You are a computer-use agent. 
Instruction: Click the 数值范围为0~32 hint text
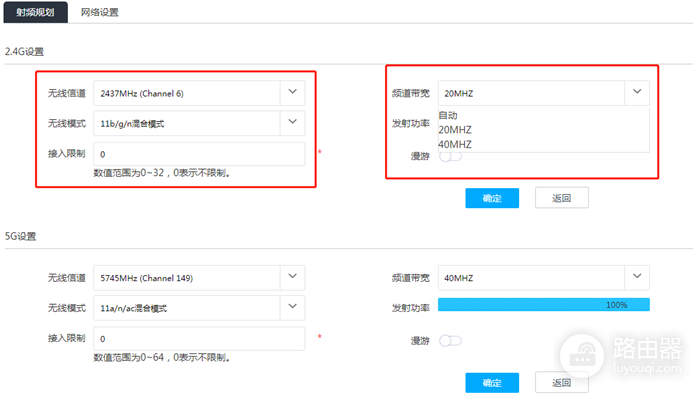(162, 173)
